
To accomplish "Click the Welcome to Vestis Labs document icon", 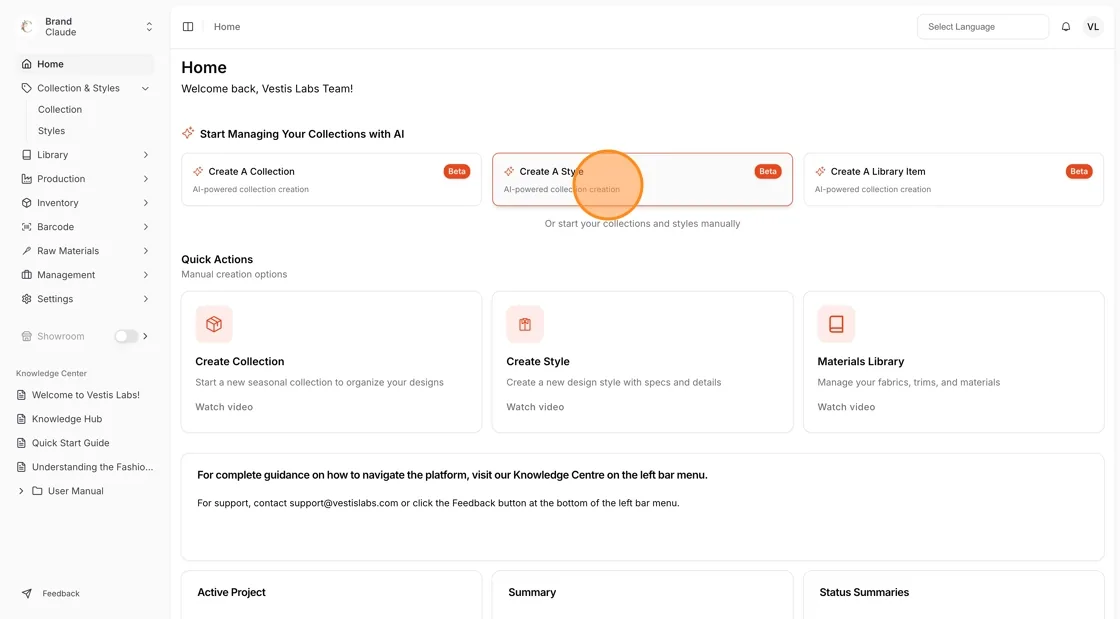I will [x=21, y=395].
